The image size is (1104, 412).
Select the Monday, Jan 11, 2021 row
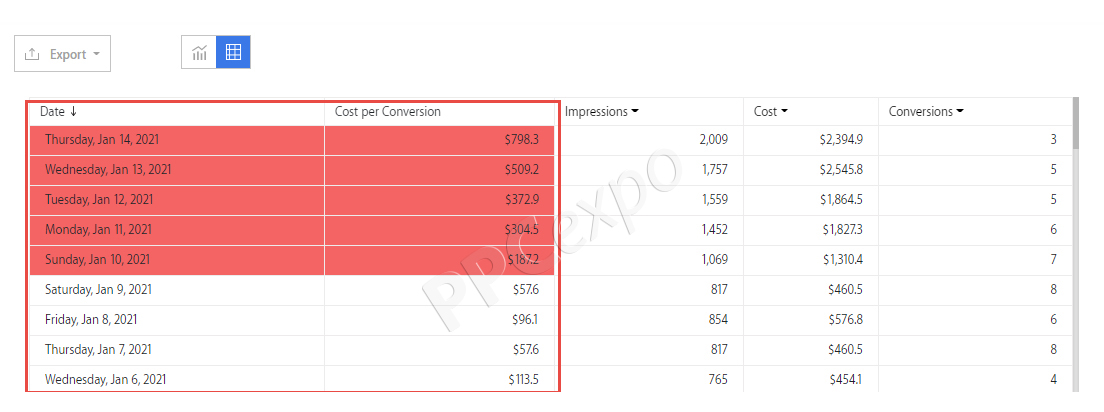pyautogui.click(x=98, y=230)
